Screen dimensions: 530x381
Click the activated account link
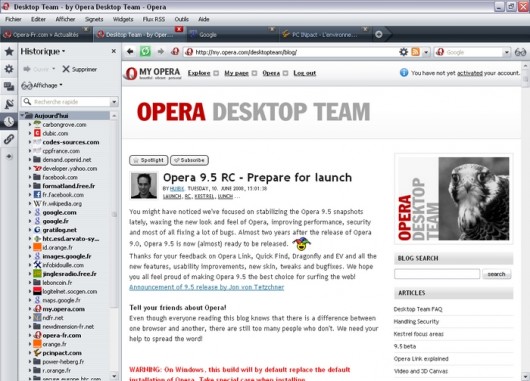tap(469, 73)
